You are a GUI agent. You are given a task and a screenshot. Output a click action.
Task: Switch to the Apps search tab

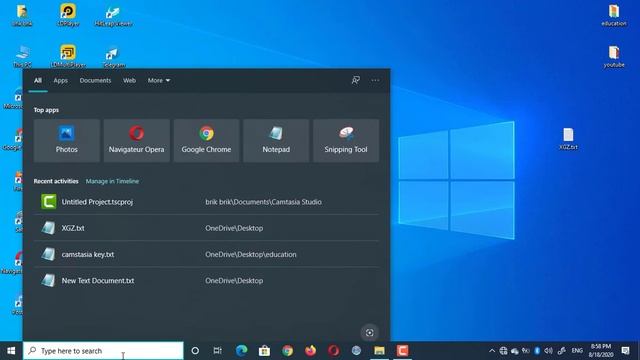tap(60, 80)
